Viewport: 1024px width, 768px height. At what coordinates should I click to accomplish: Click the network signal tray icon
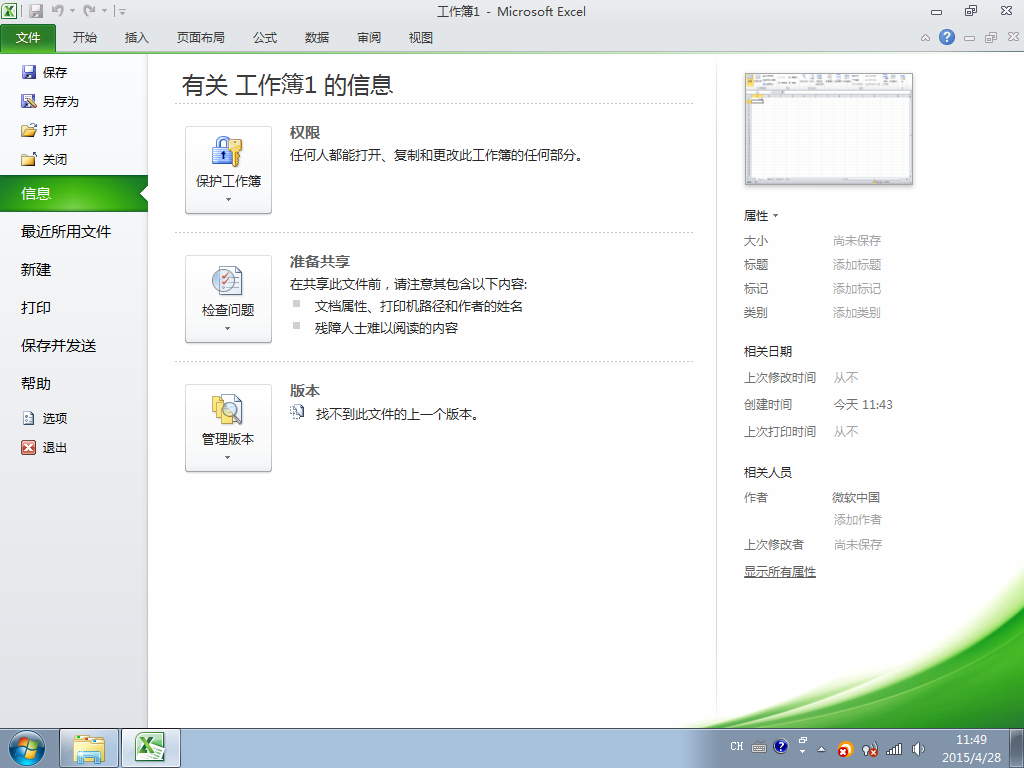click(x=894, y=749)
